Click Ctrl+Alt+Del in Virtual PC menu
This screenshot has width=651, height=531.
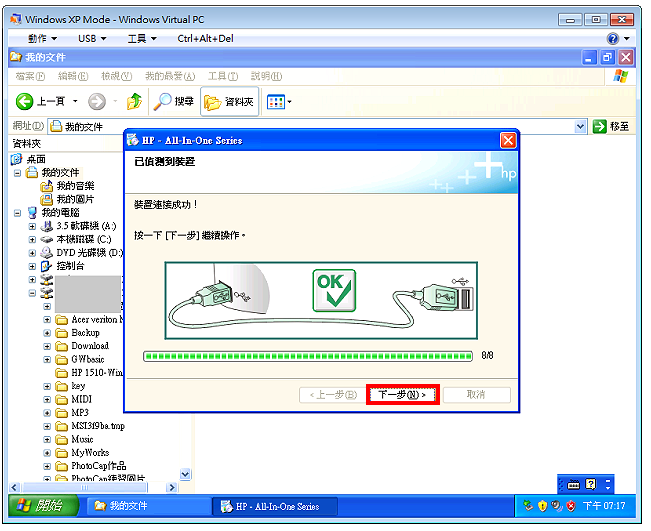click(205, 39)
